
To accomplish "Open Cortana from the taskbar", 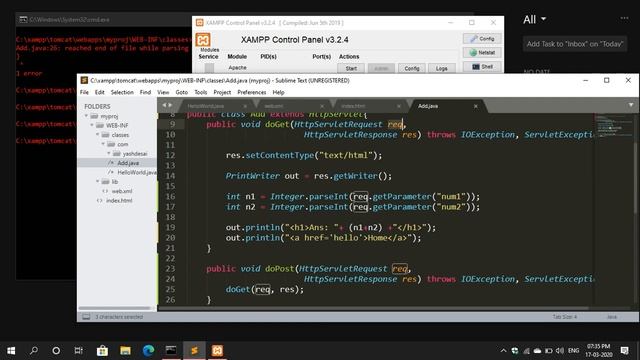I will point(56,351).
